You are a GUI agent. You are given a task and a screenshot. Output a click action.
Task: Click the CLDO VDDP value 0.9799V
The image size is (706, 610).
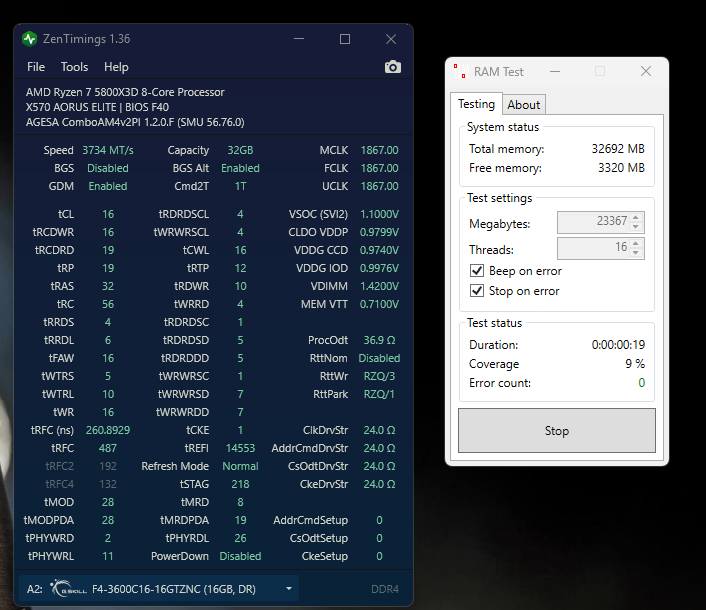tap(379, 232)
